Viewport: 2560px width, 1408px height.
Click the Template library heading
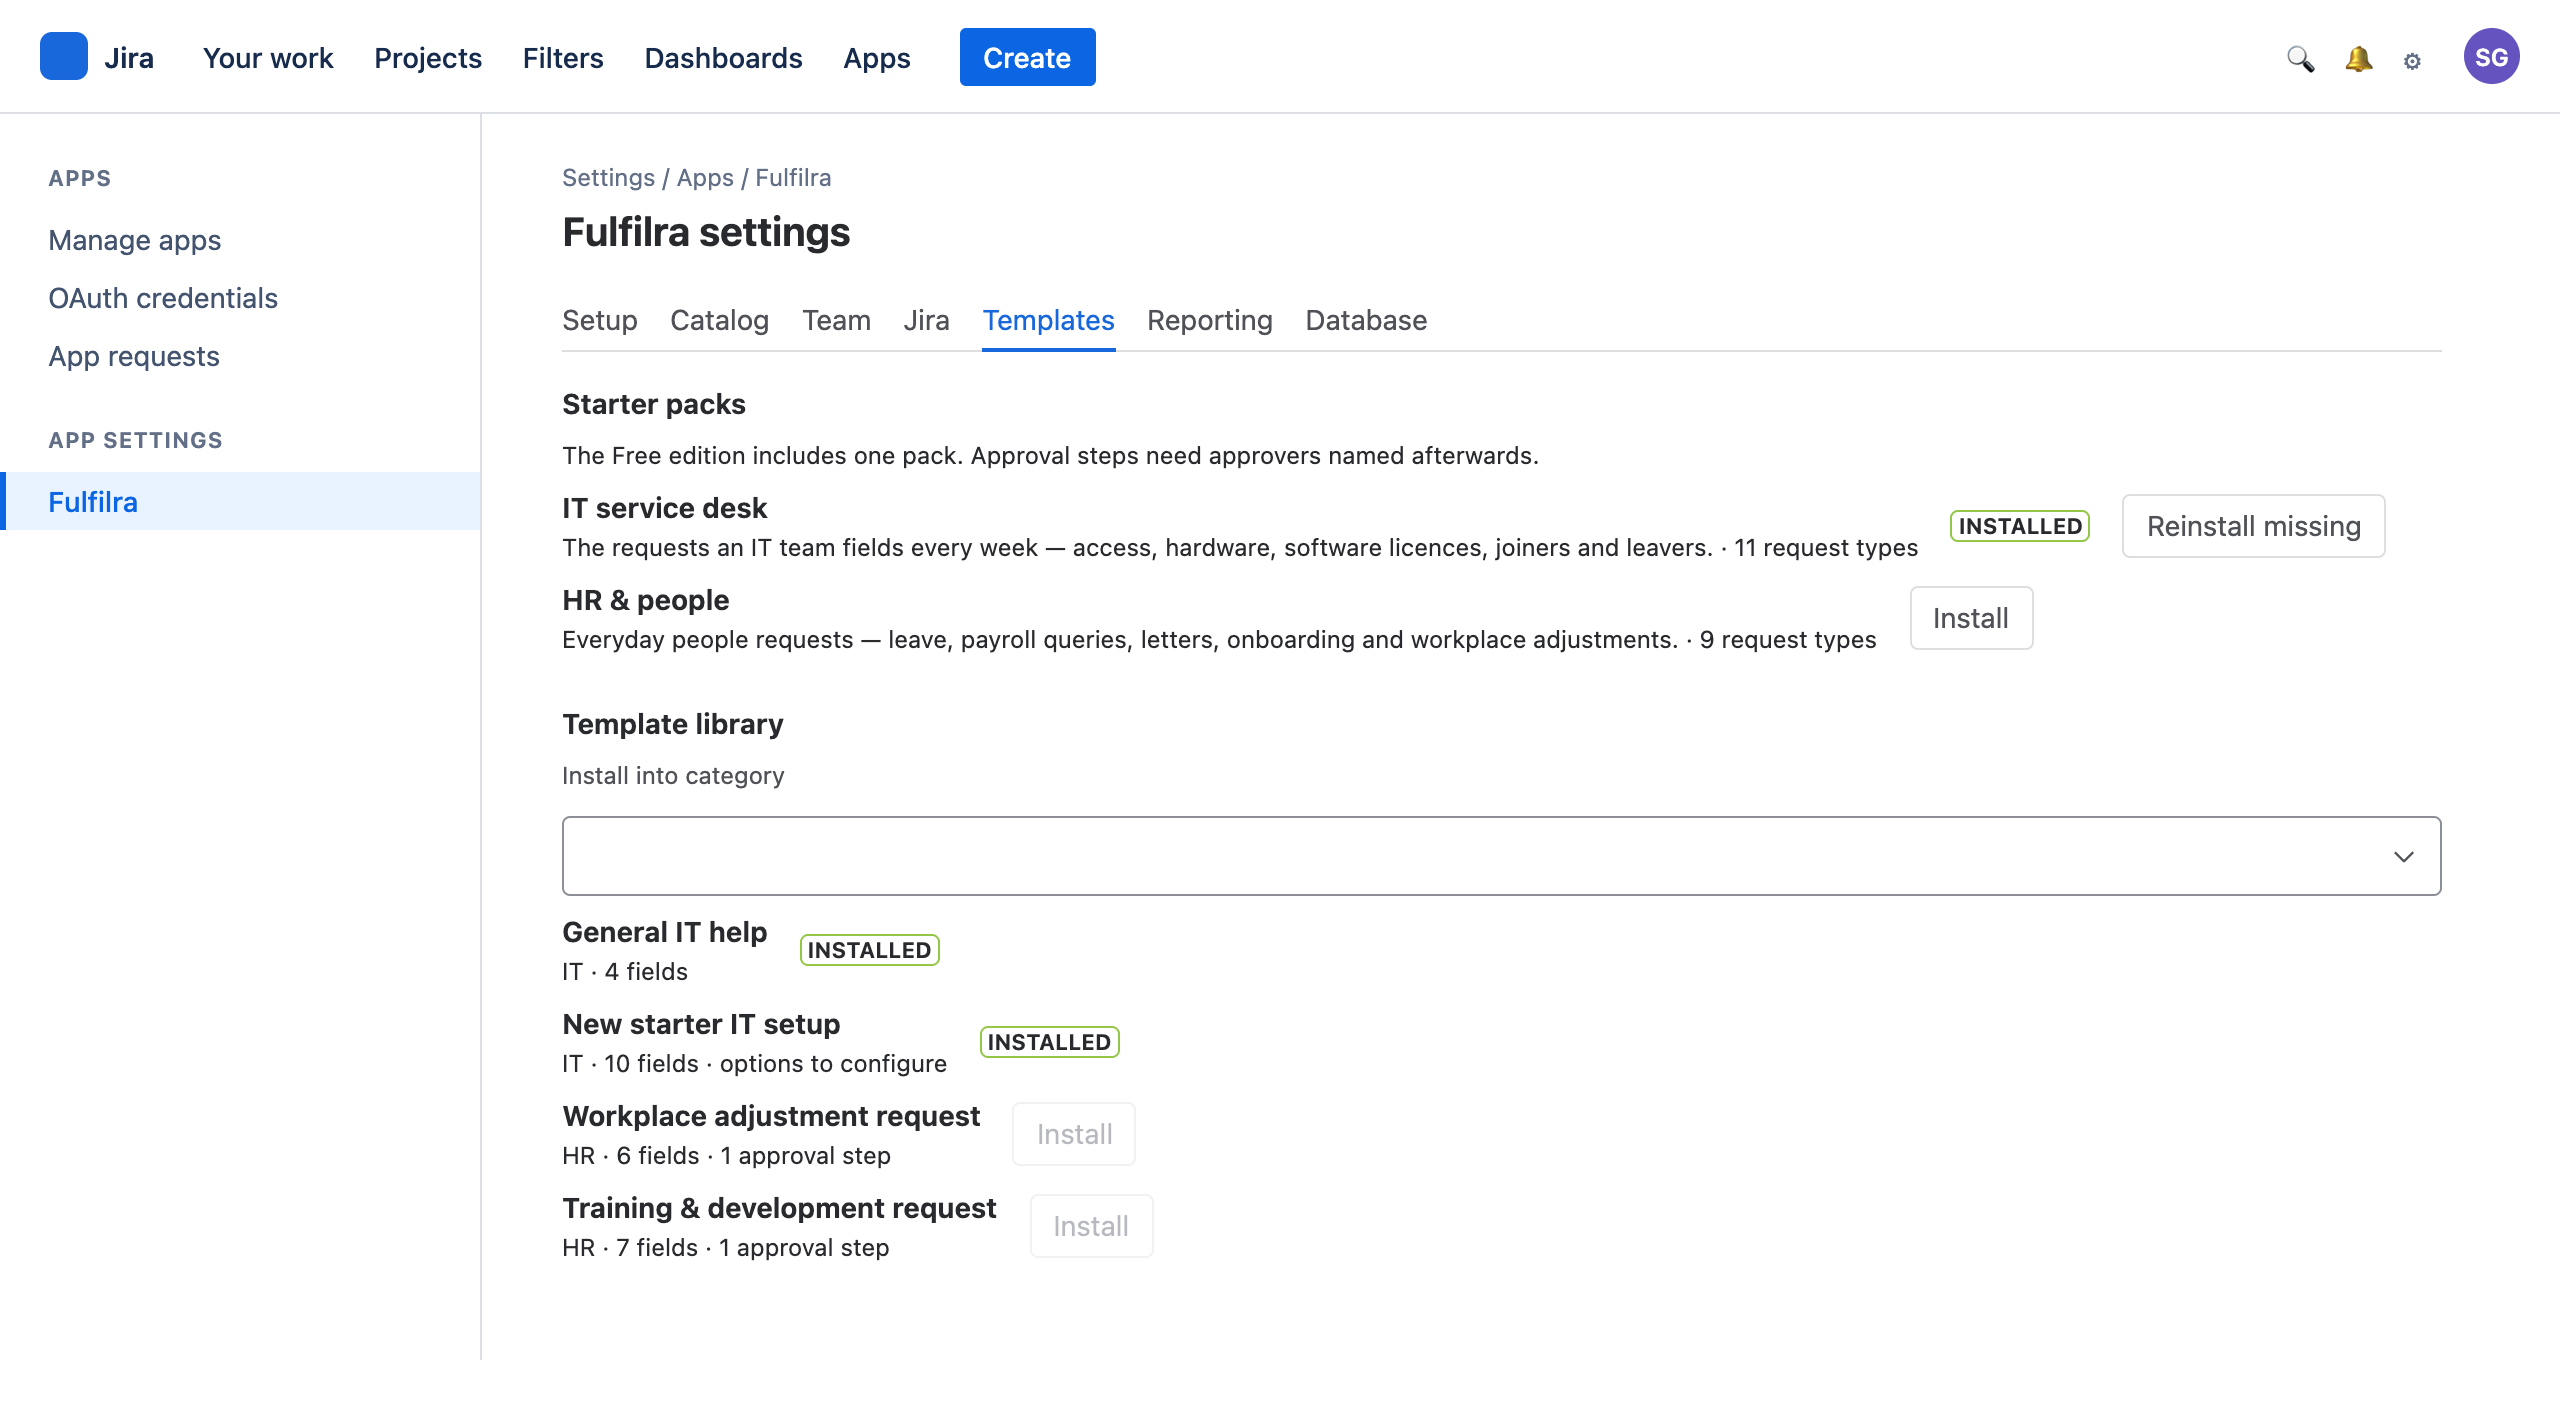[672, 724]
